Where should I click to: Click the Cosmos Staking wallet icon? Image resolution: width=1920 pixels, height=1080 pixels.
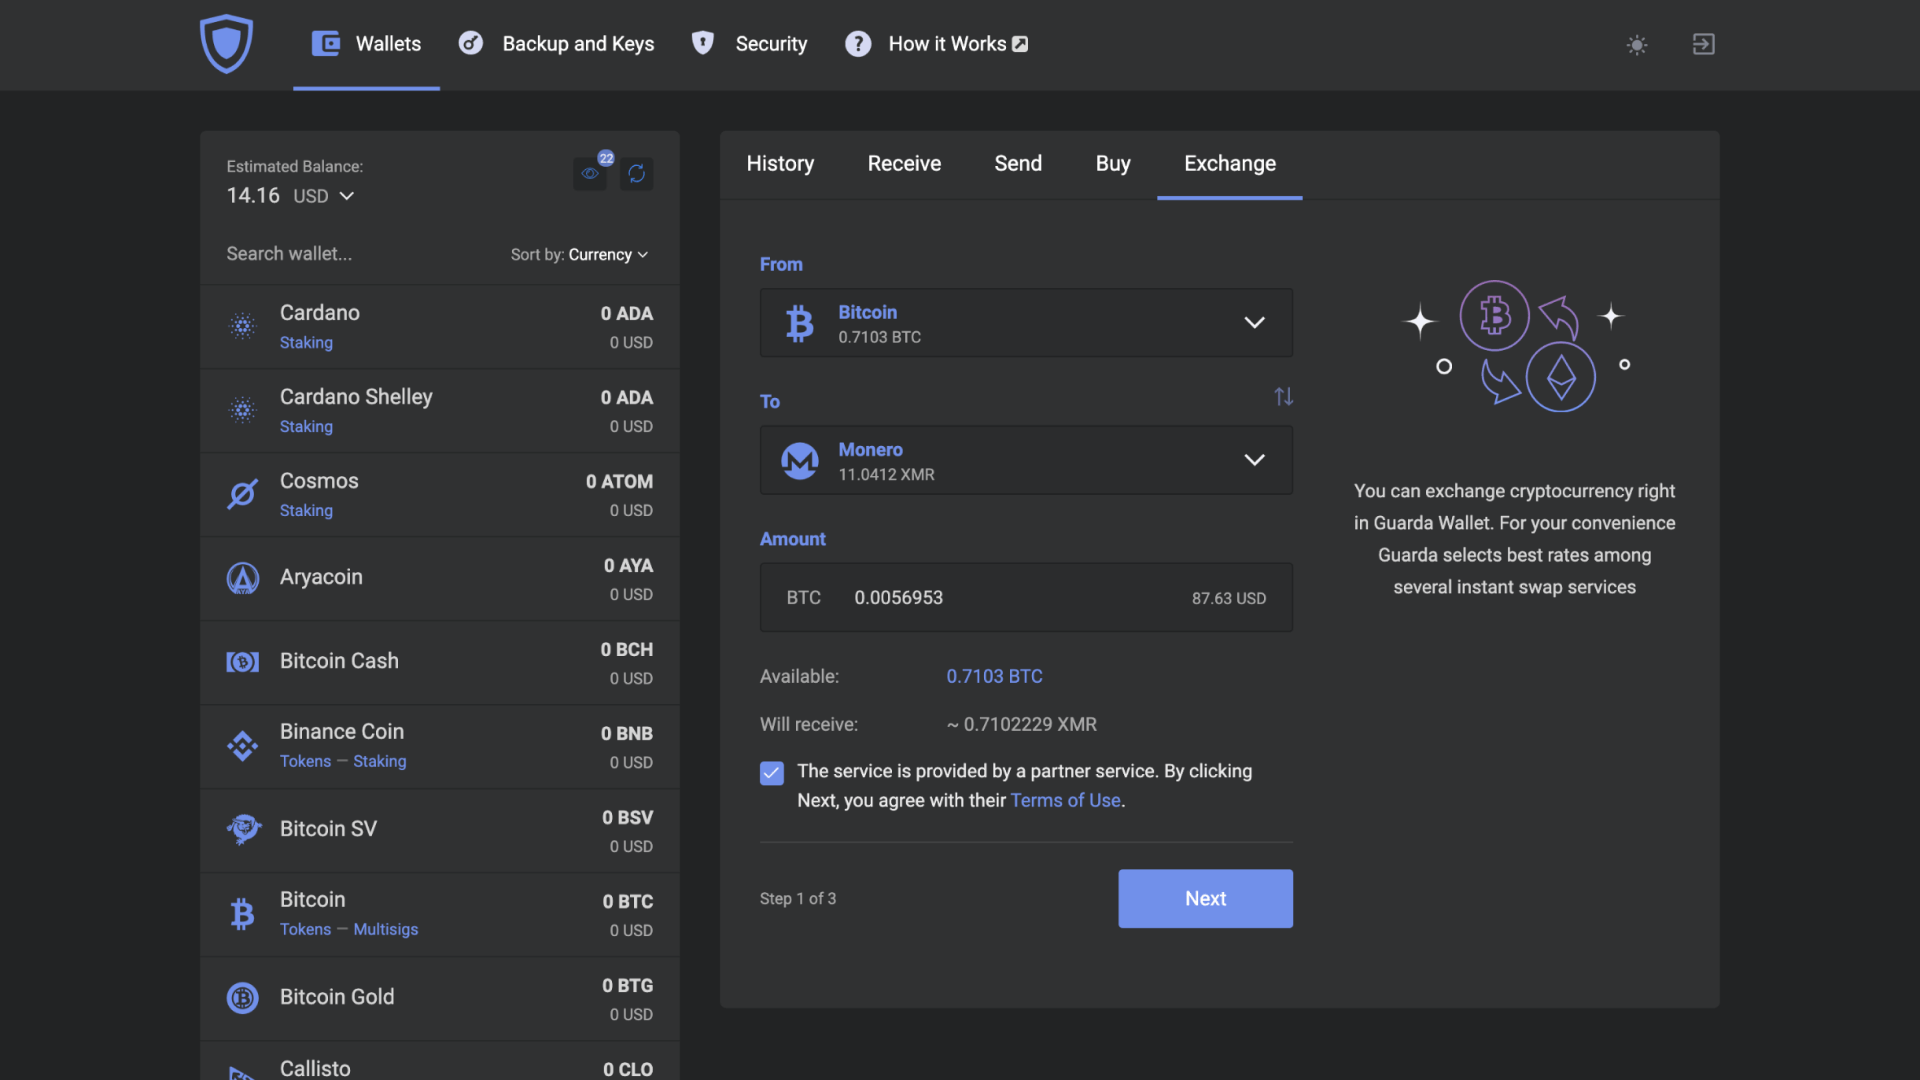[x=243, y=493]
